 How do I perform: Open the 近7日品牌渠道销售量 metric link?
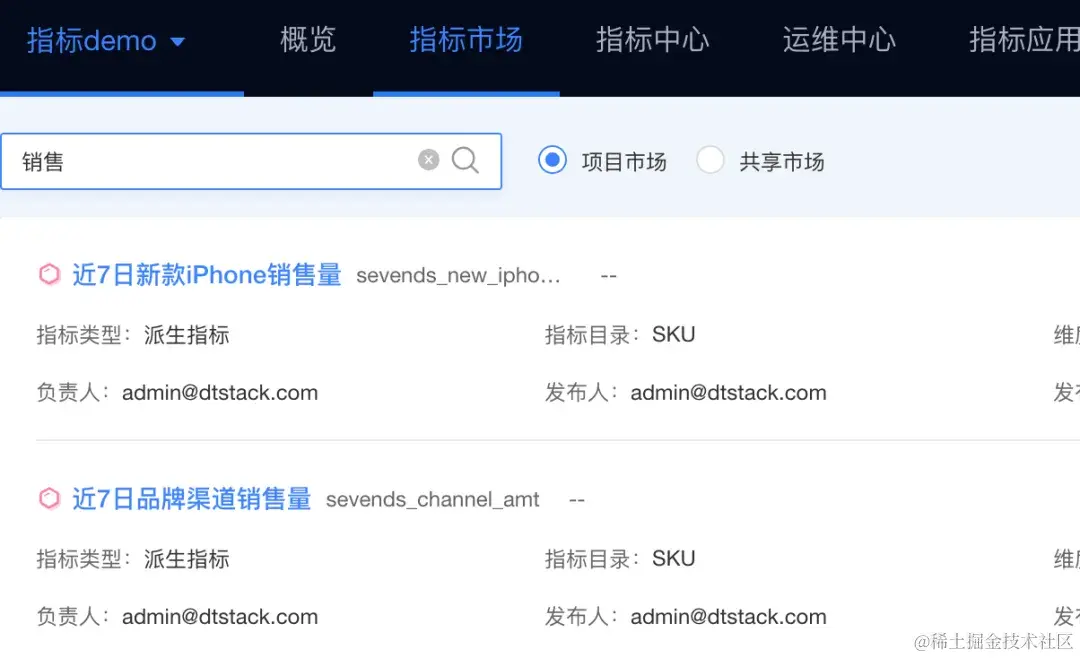point(191,499)
